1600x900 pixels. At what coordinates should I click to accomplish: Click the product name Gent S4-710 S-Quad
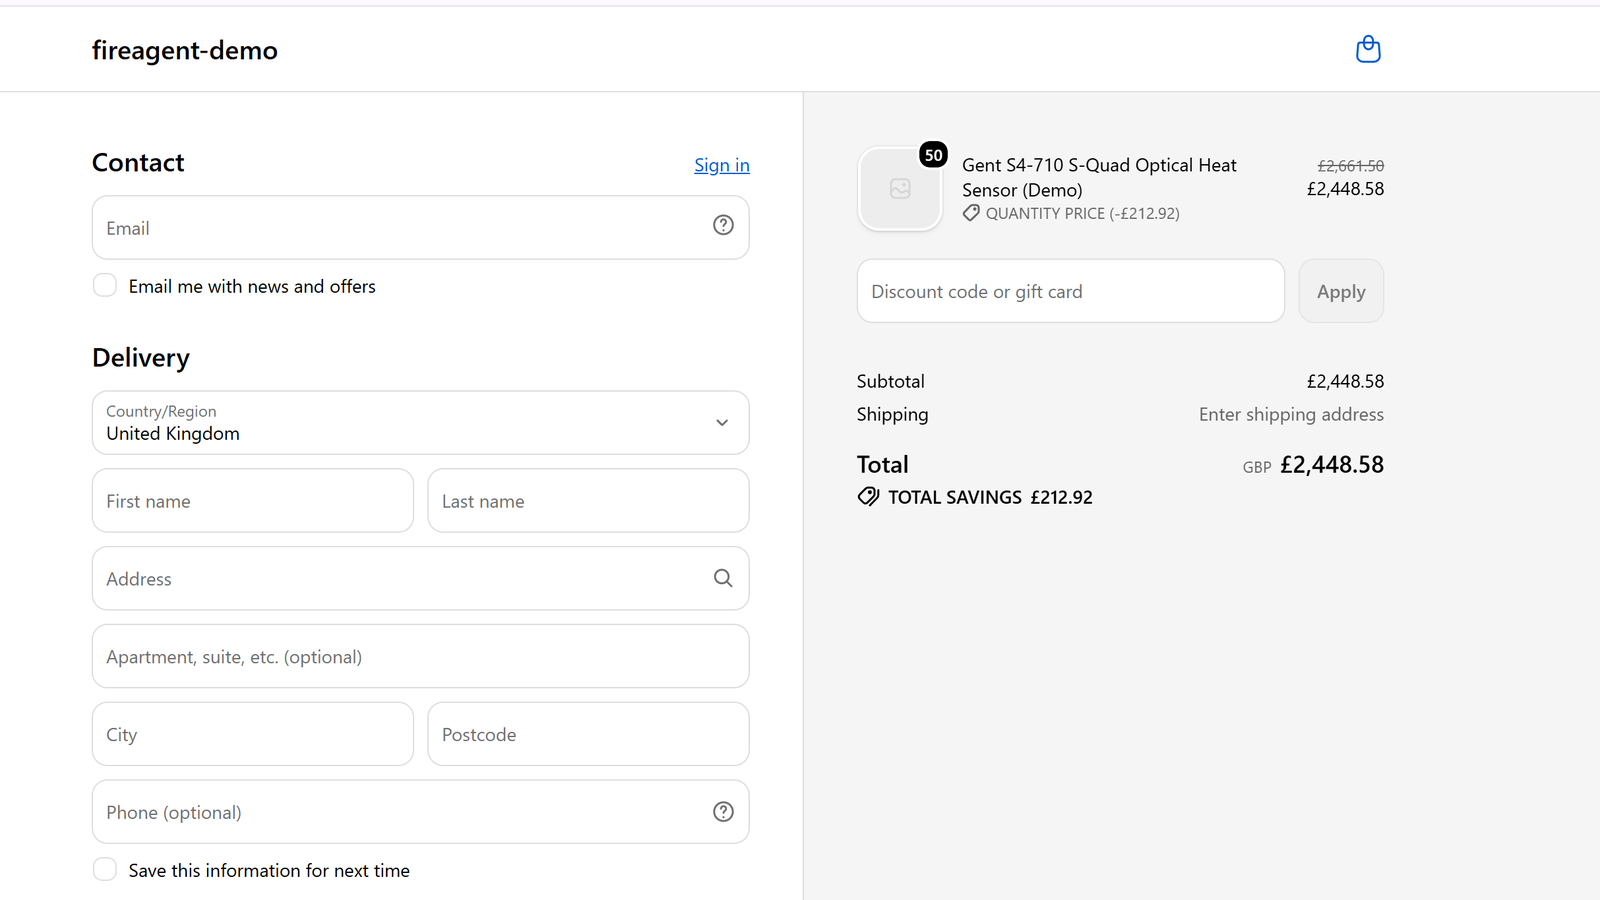point(1099,177)
